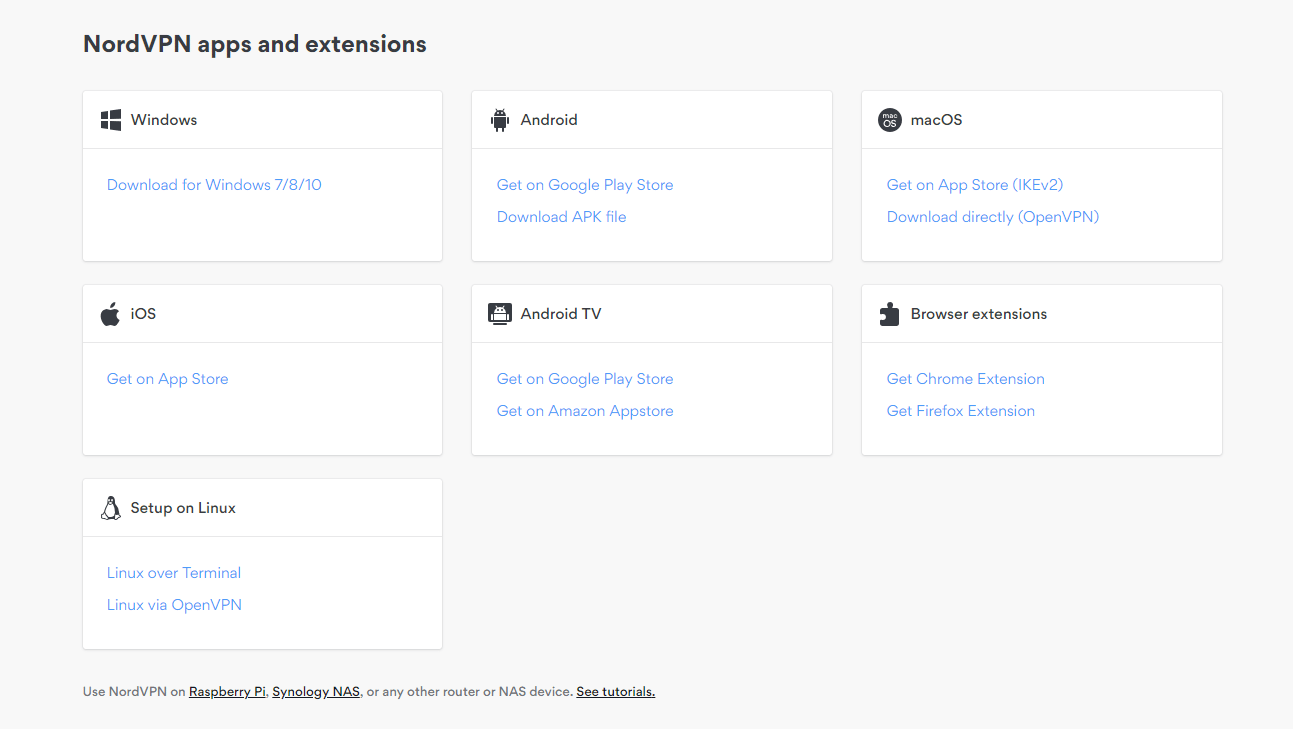Open Linux over Terminal link
This screenshot has height=729, width=1293.
click(174, 573)
